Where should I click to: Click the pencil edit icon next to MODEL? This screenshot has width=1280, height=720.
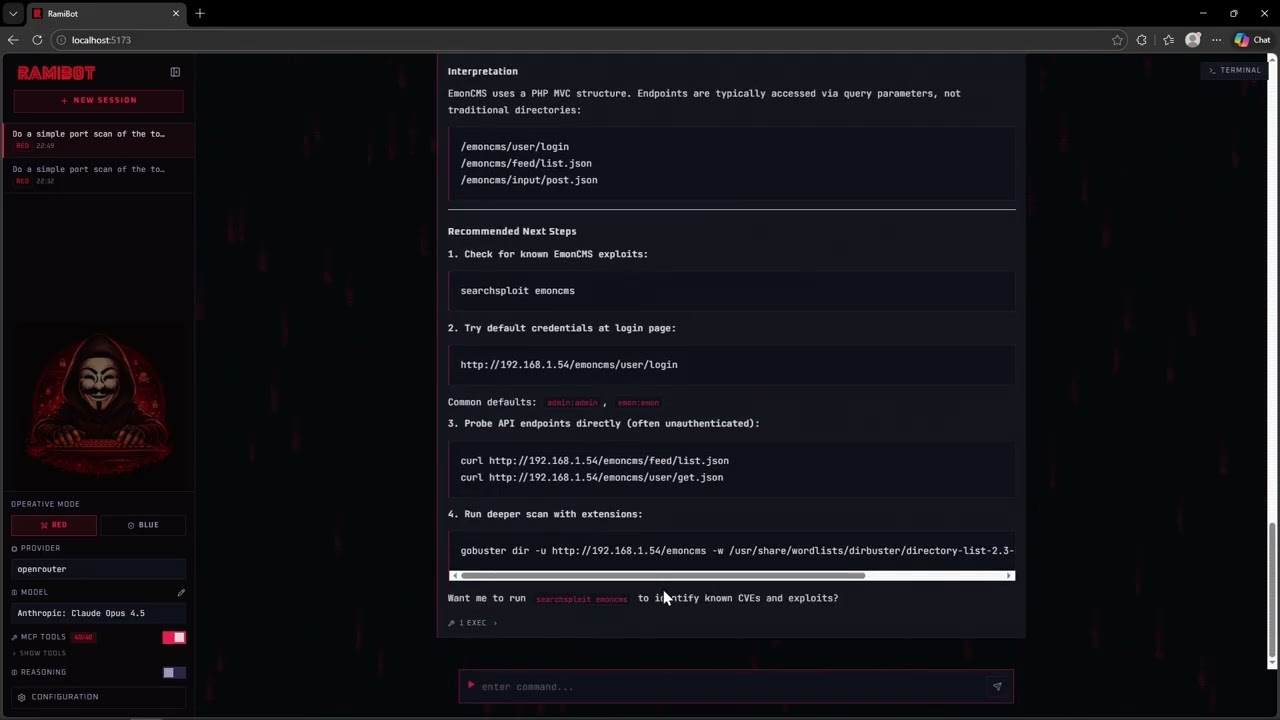[181, 592]
